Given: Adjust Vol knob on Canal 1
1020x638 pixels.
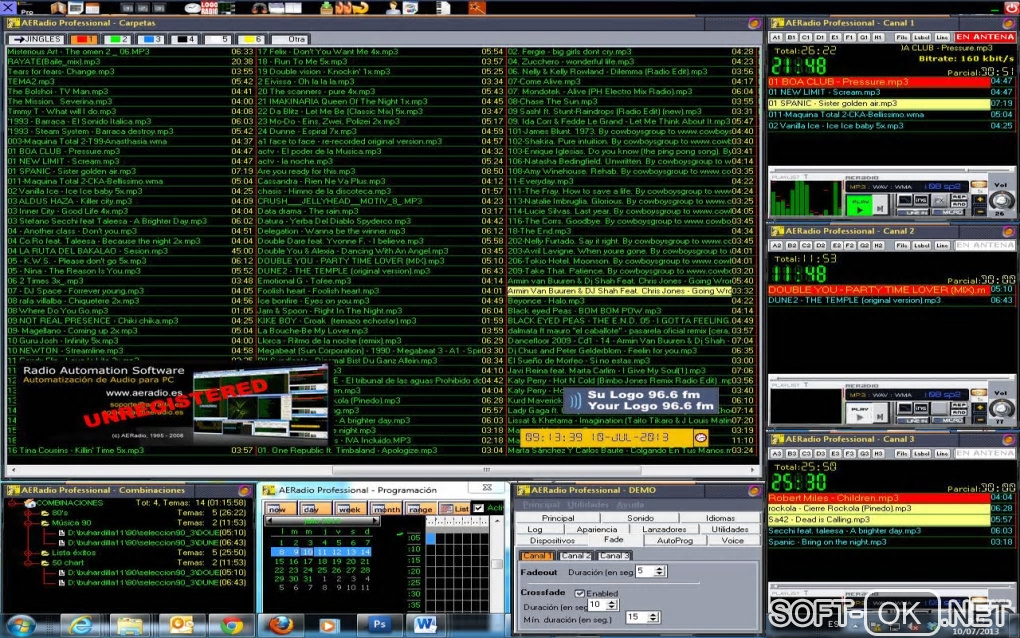Looking at the screenshot, I should [x=1000, y=201].
